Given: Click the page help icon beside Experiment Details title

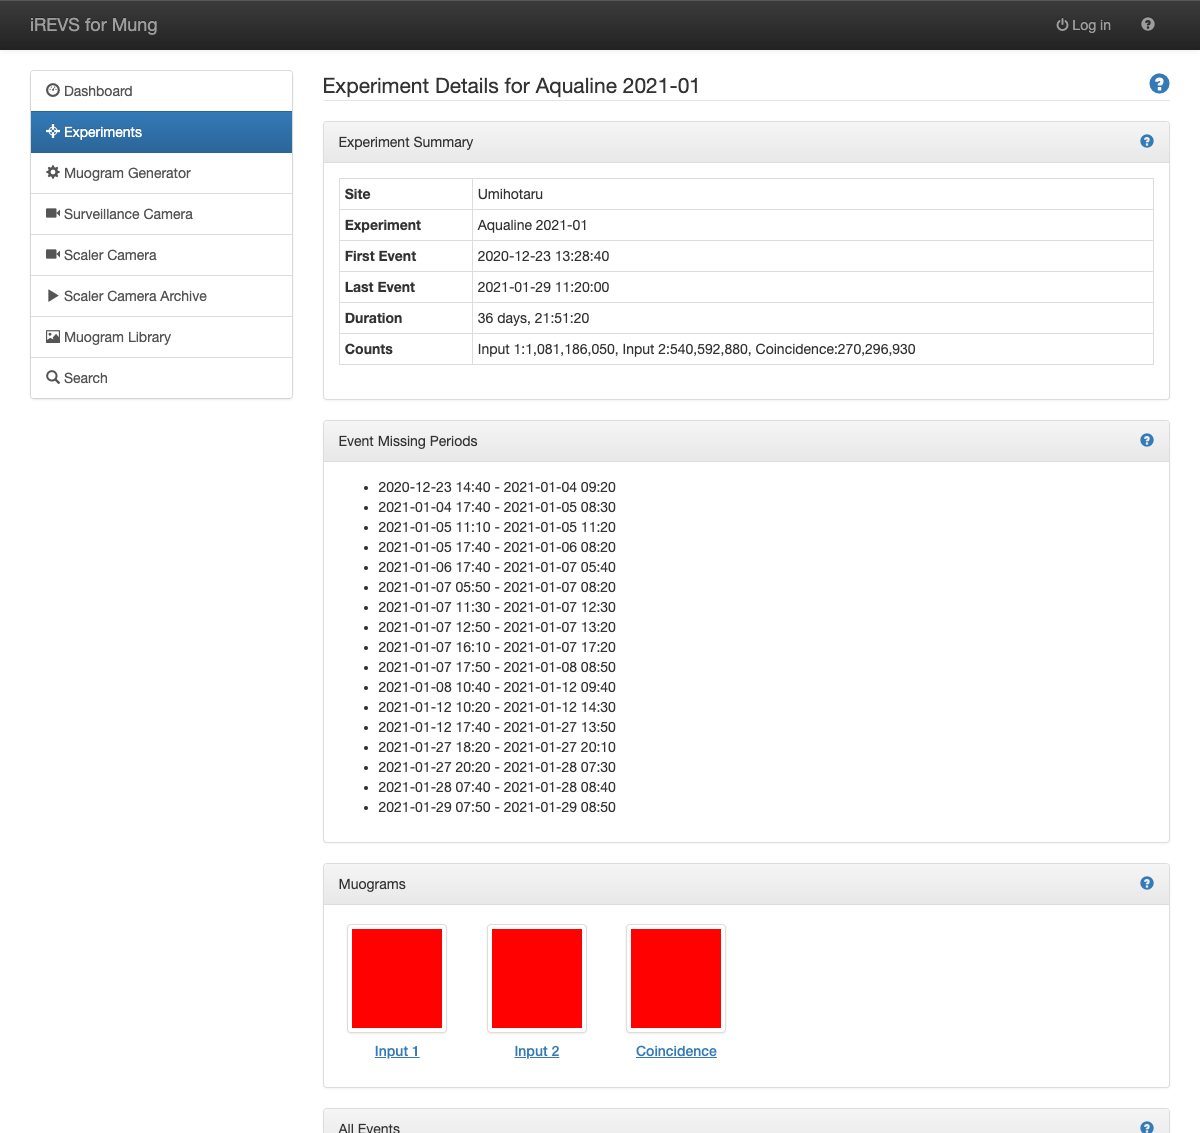Looking at the screenshot, I should 1159,84.
